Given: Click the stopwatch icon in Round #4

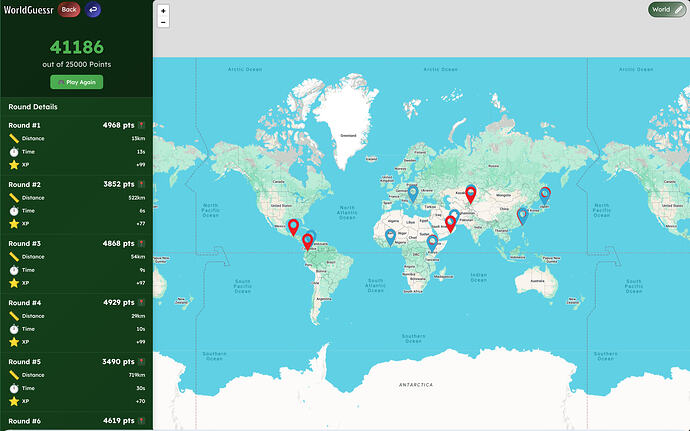Looking at the screenshot, I should (14, 329).
